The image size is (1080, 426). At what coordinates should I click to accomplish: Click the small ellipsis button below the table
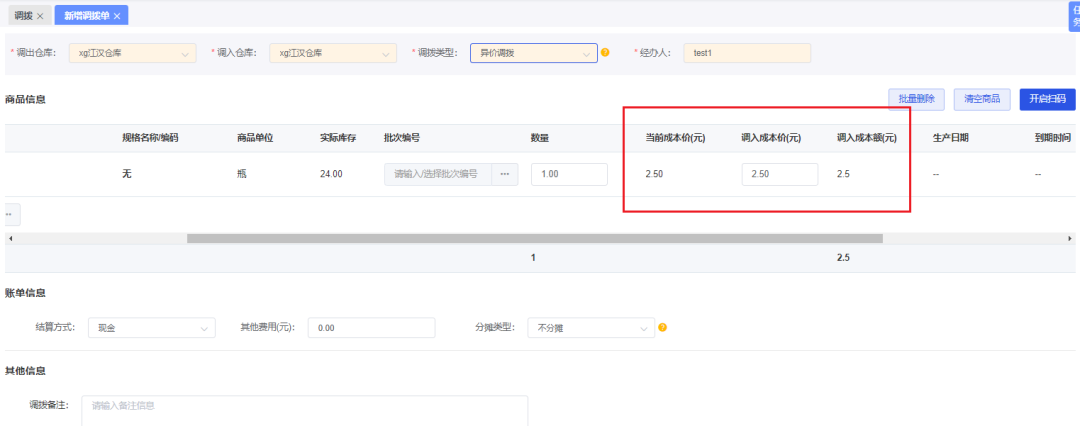pos(12,214)
